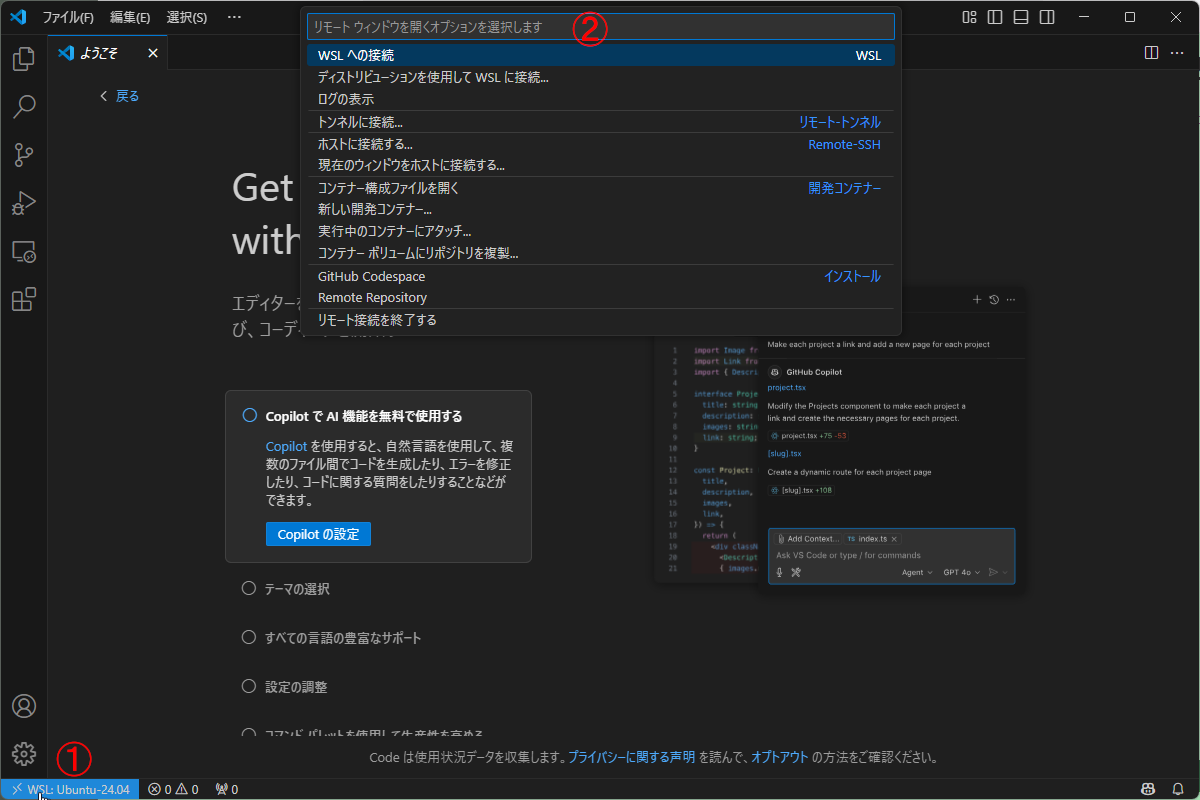Open the Remote Explorer view
The width and height of the screenshot is (1200, 800).
(24, 251)
